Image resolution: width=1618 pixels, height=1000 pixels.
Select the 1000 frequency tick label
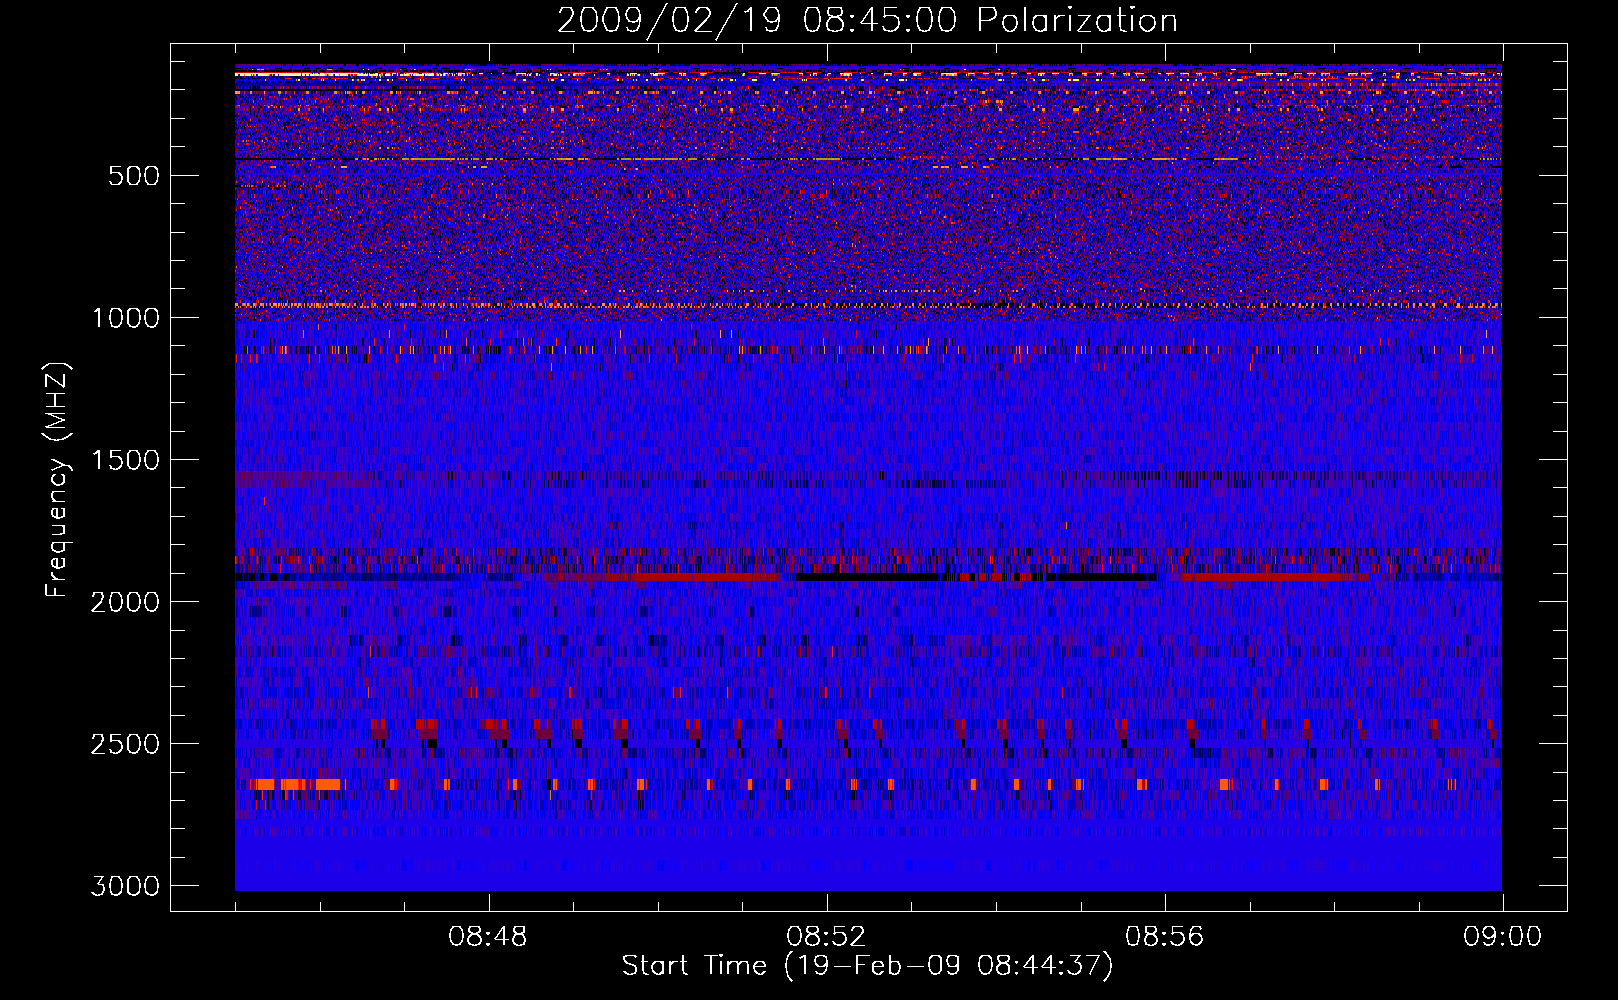(125, 318)
